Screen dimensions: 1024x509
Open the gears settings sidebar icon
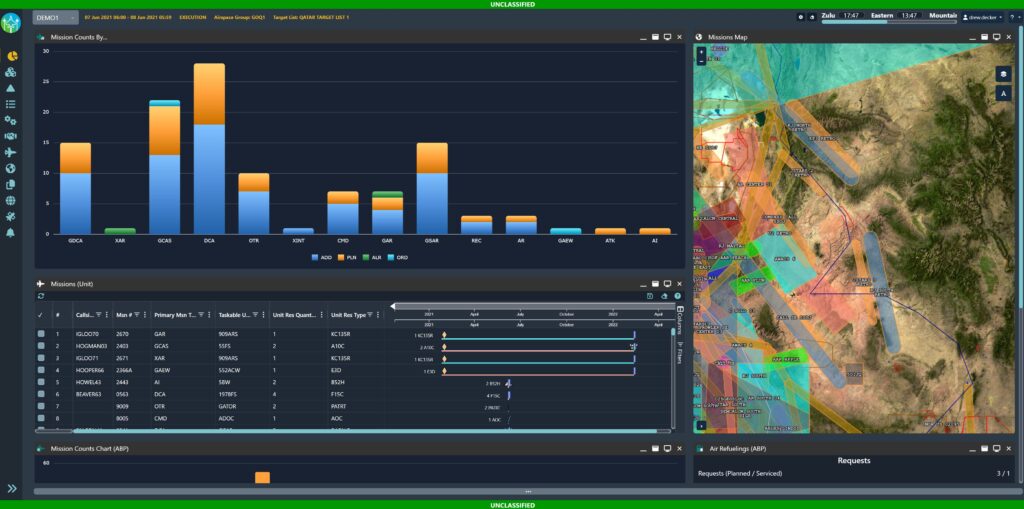click(10, 120)
